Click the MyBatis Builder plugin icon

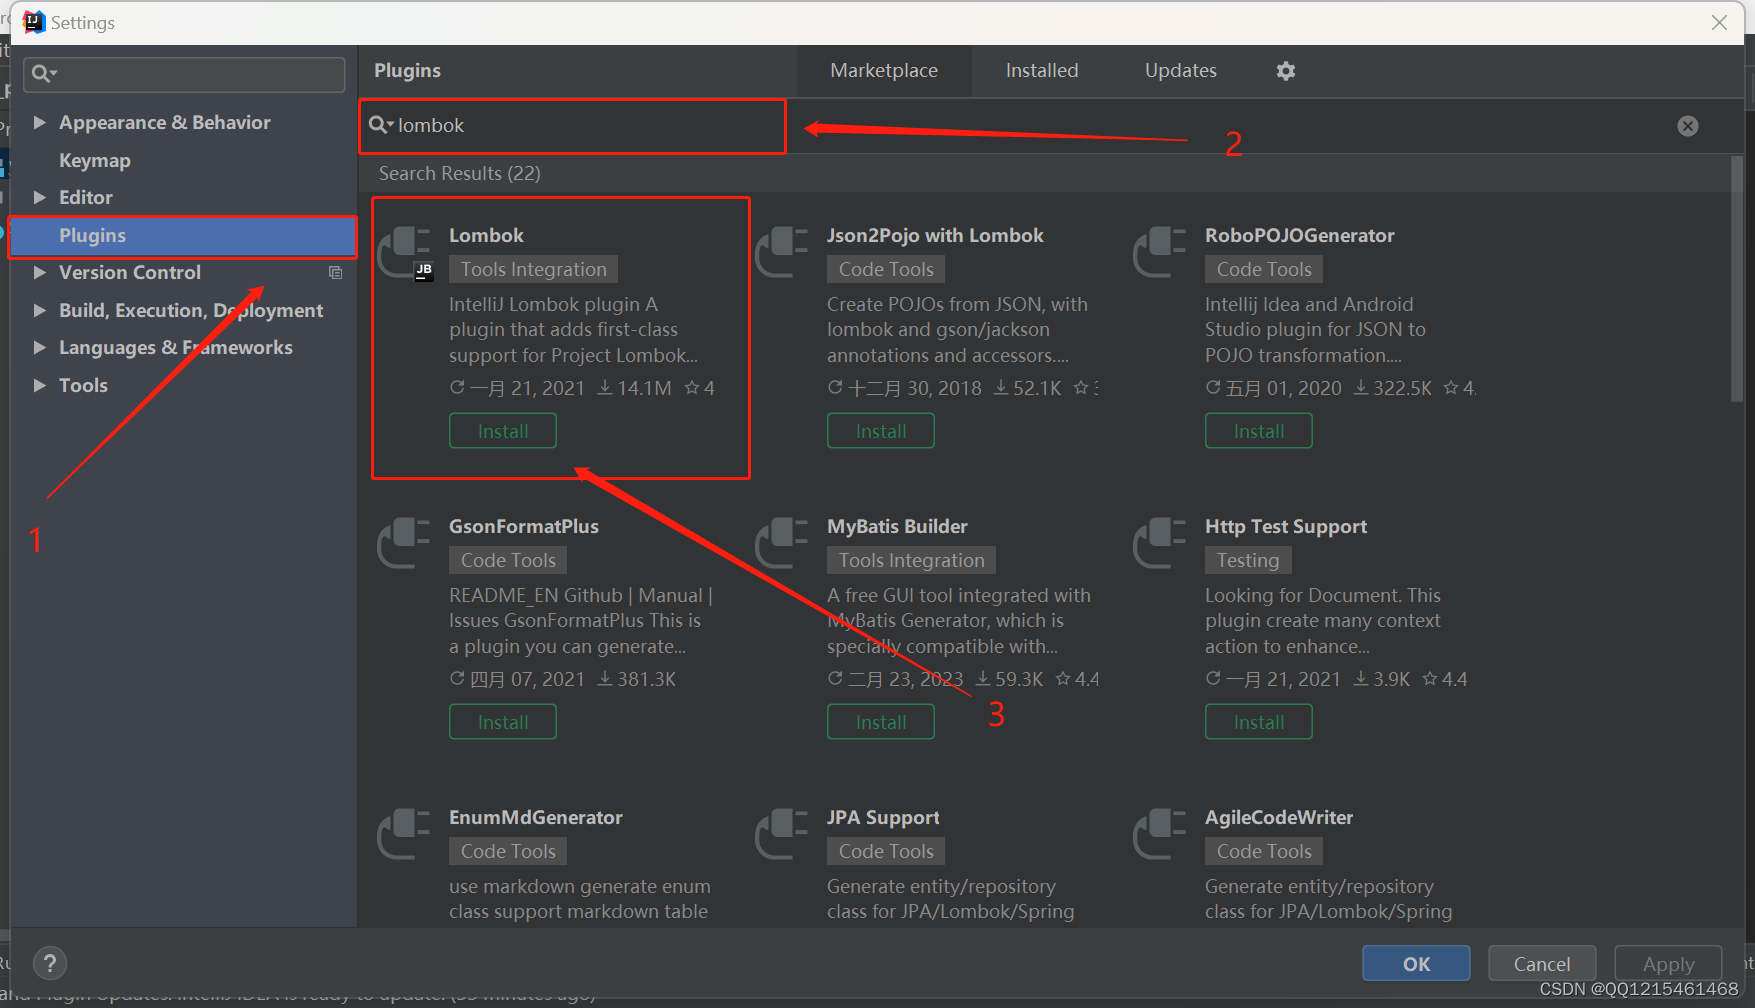[x=782, y=543]
